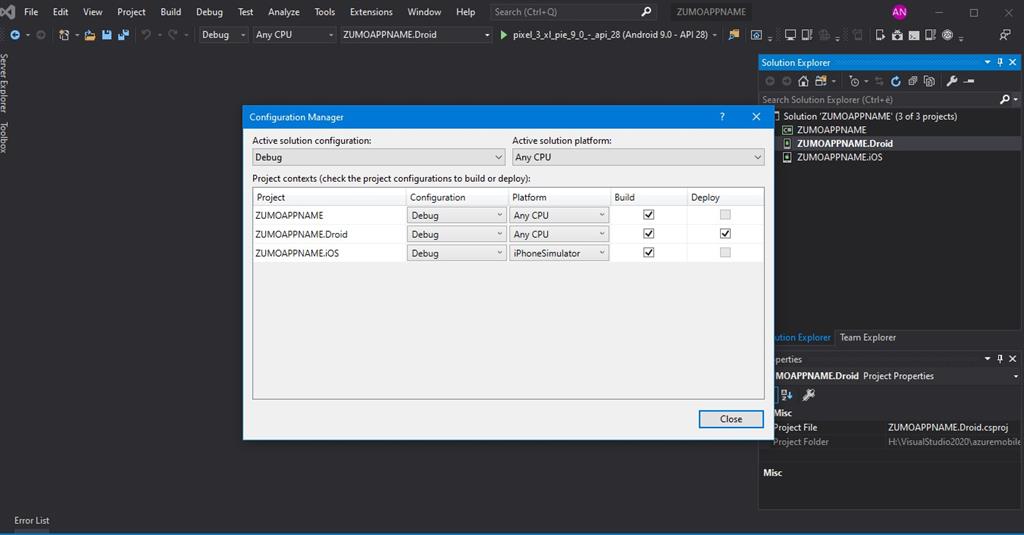Open Configuration dropdown for ZUMOAPPNAME.Droid row
This screenshot has height=535, width=1024.
pyautogui.click(x=456, y=234)
